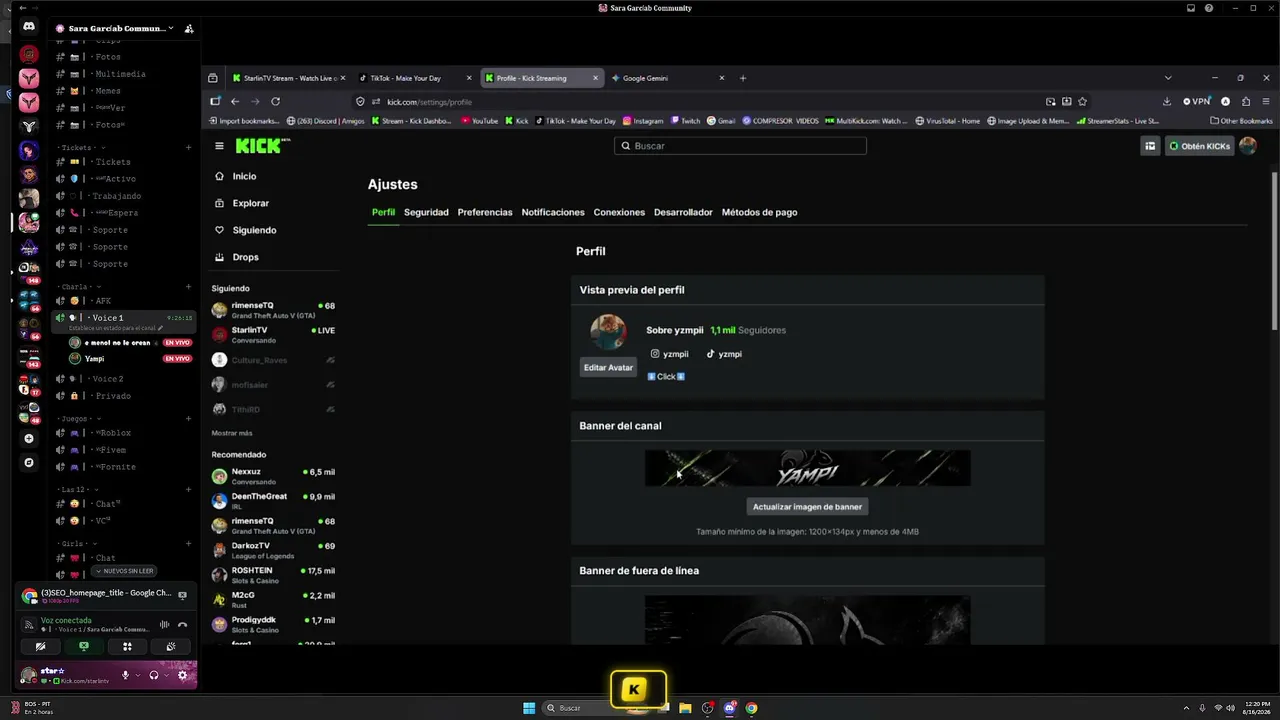Open Discord soundboard button

pos(171,646)
